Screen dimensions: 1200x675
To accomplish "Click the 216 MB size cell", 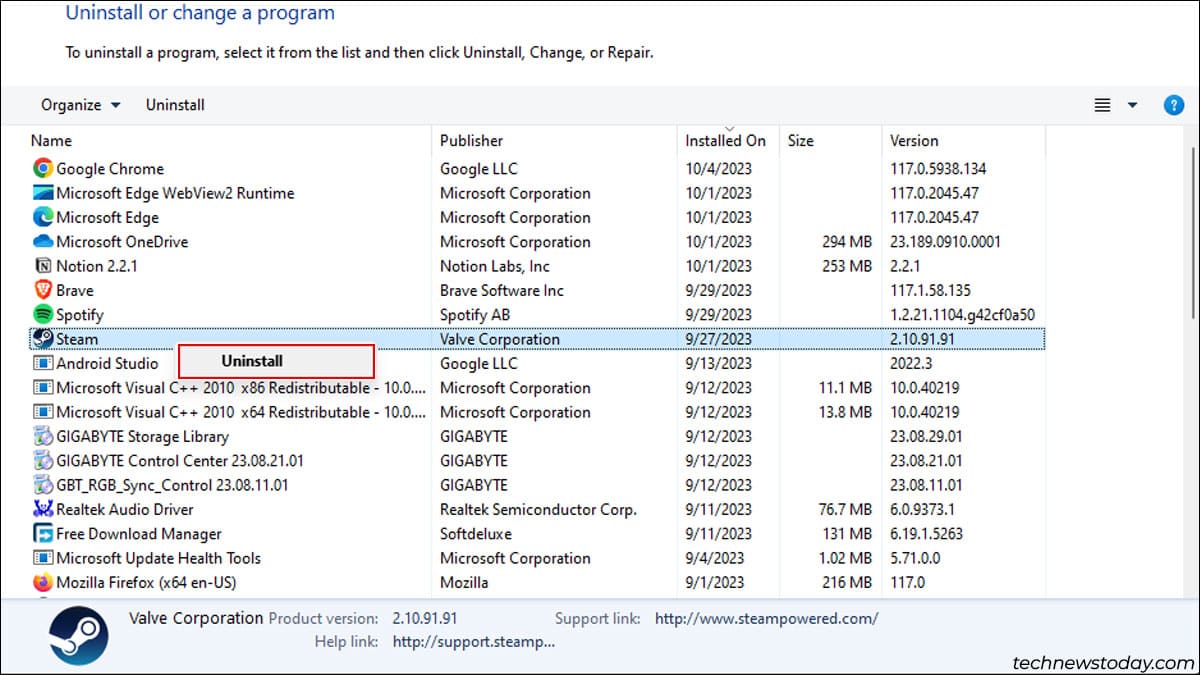I will pyautogui.click(x=846, y=582).
